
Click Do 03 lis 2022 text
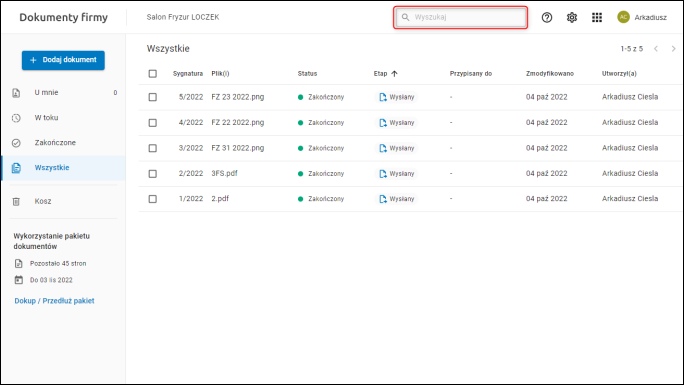click(x=51, y=280)
